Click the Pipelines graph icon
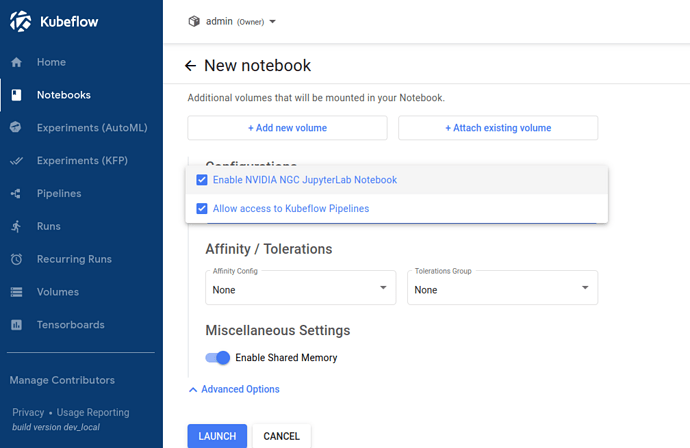This screenshot has width=690, height=448. tap(16, 193)
